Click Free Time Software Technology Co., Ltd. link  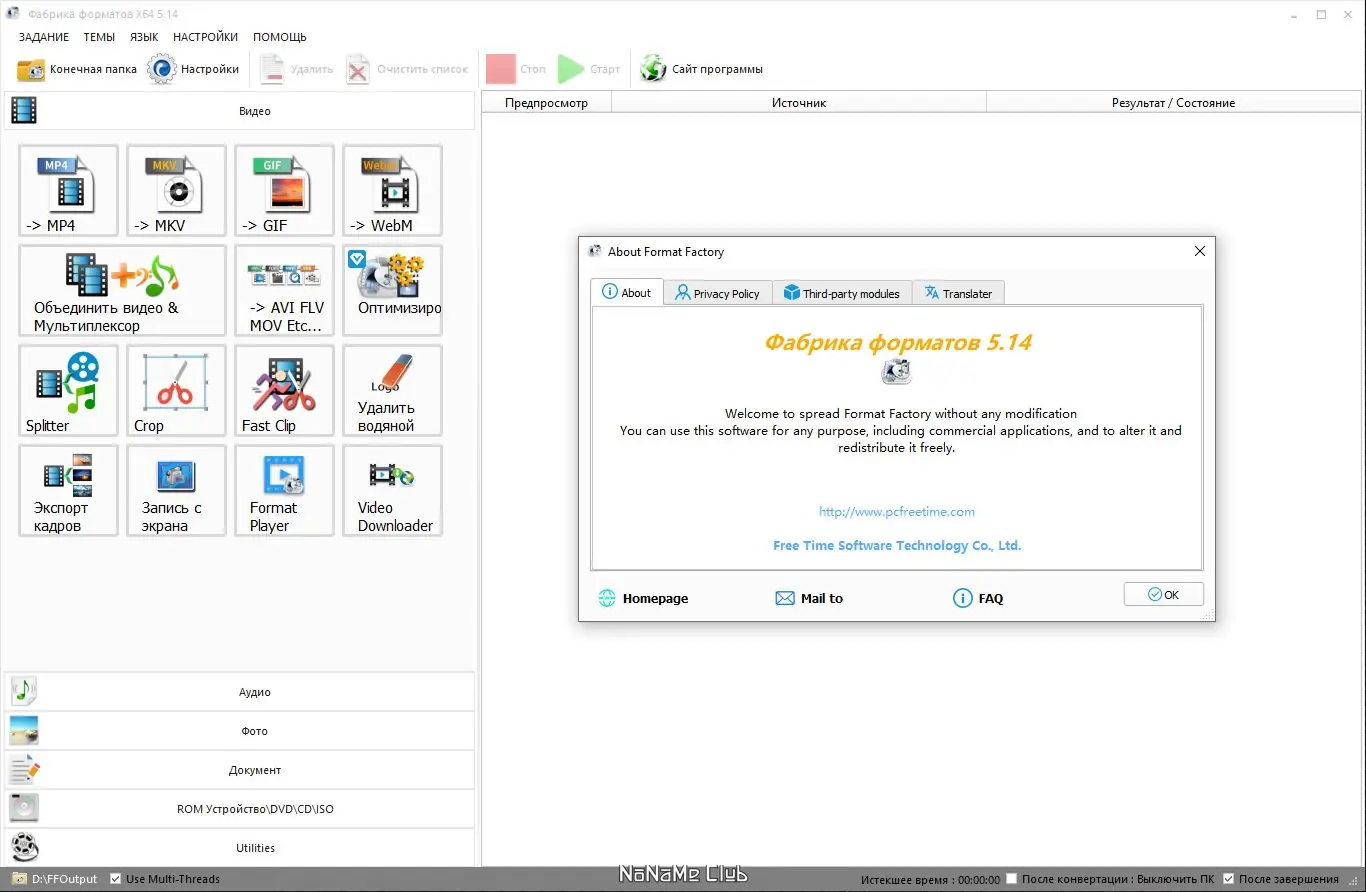897,546
